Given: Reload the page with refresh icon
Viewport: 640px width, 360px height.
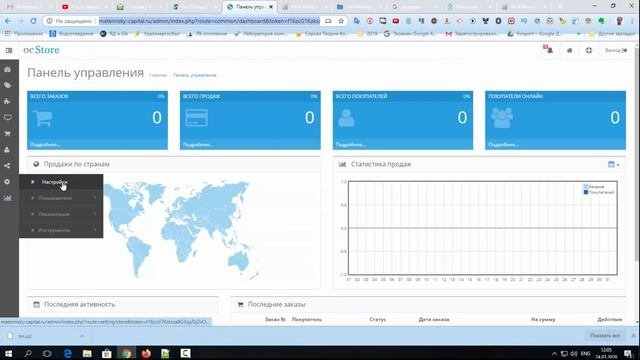Looking at the screenshot, I should coord(33,21).
